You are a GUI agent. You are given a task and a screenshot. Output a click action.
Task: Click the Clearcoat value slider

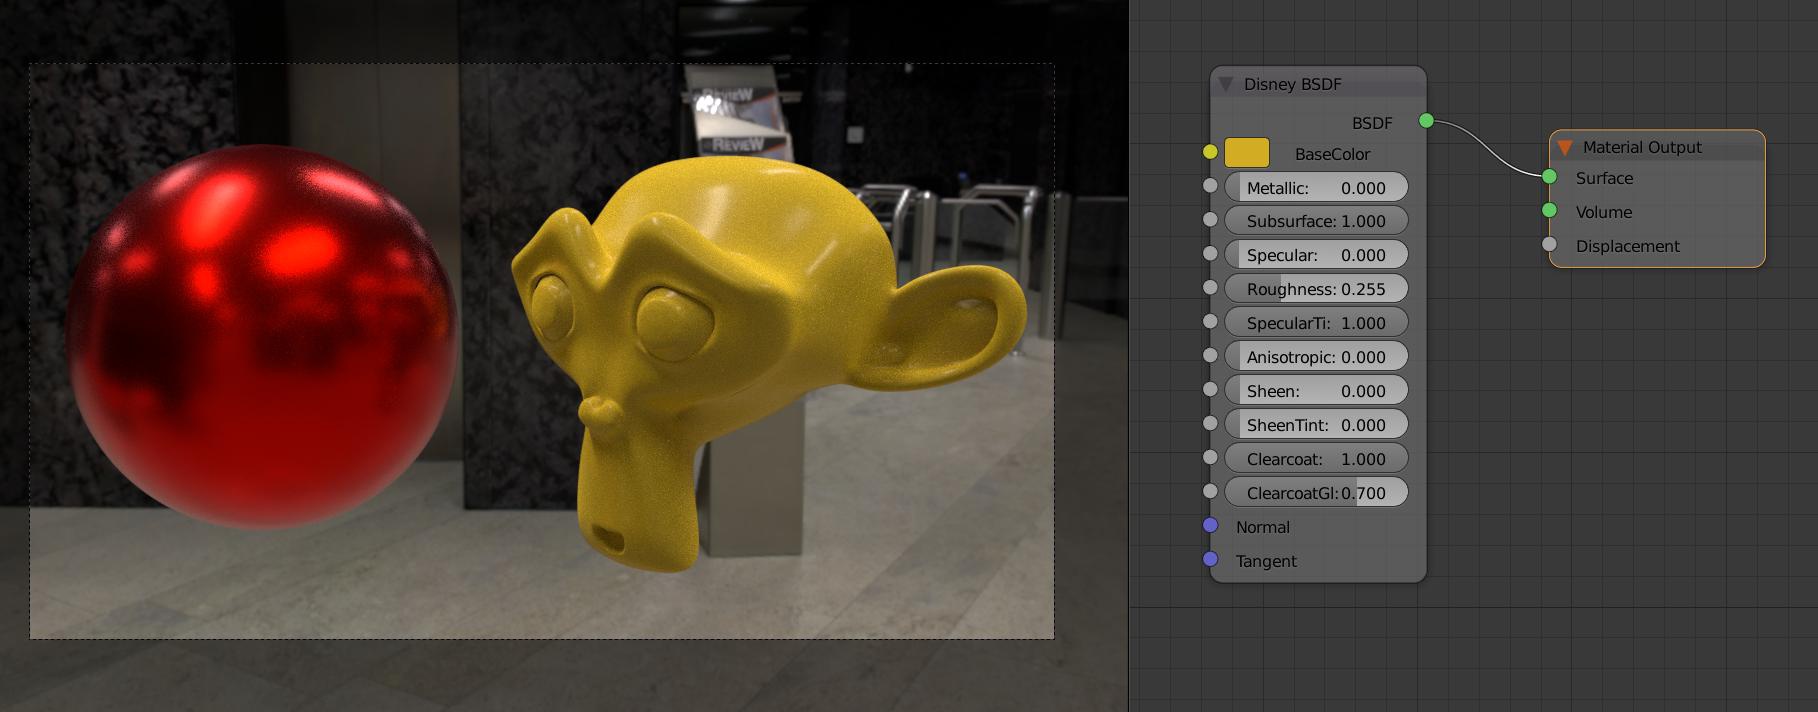1316,459
